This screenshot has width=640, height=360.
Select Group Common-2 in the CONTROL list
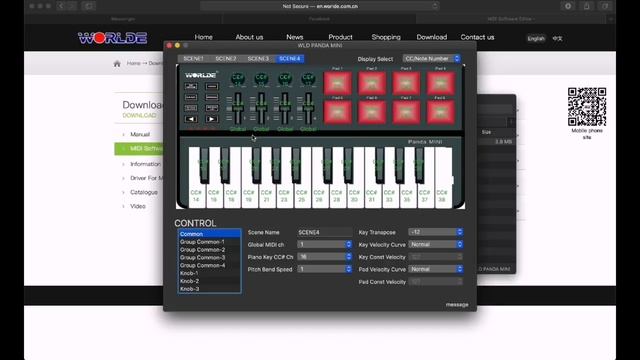(x=209, y=249)
